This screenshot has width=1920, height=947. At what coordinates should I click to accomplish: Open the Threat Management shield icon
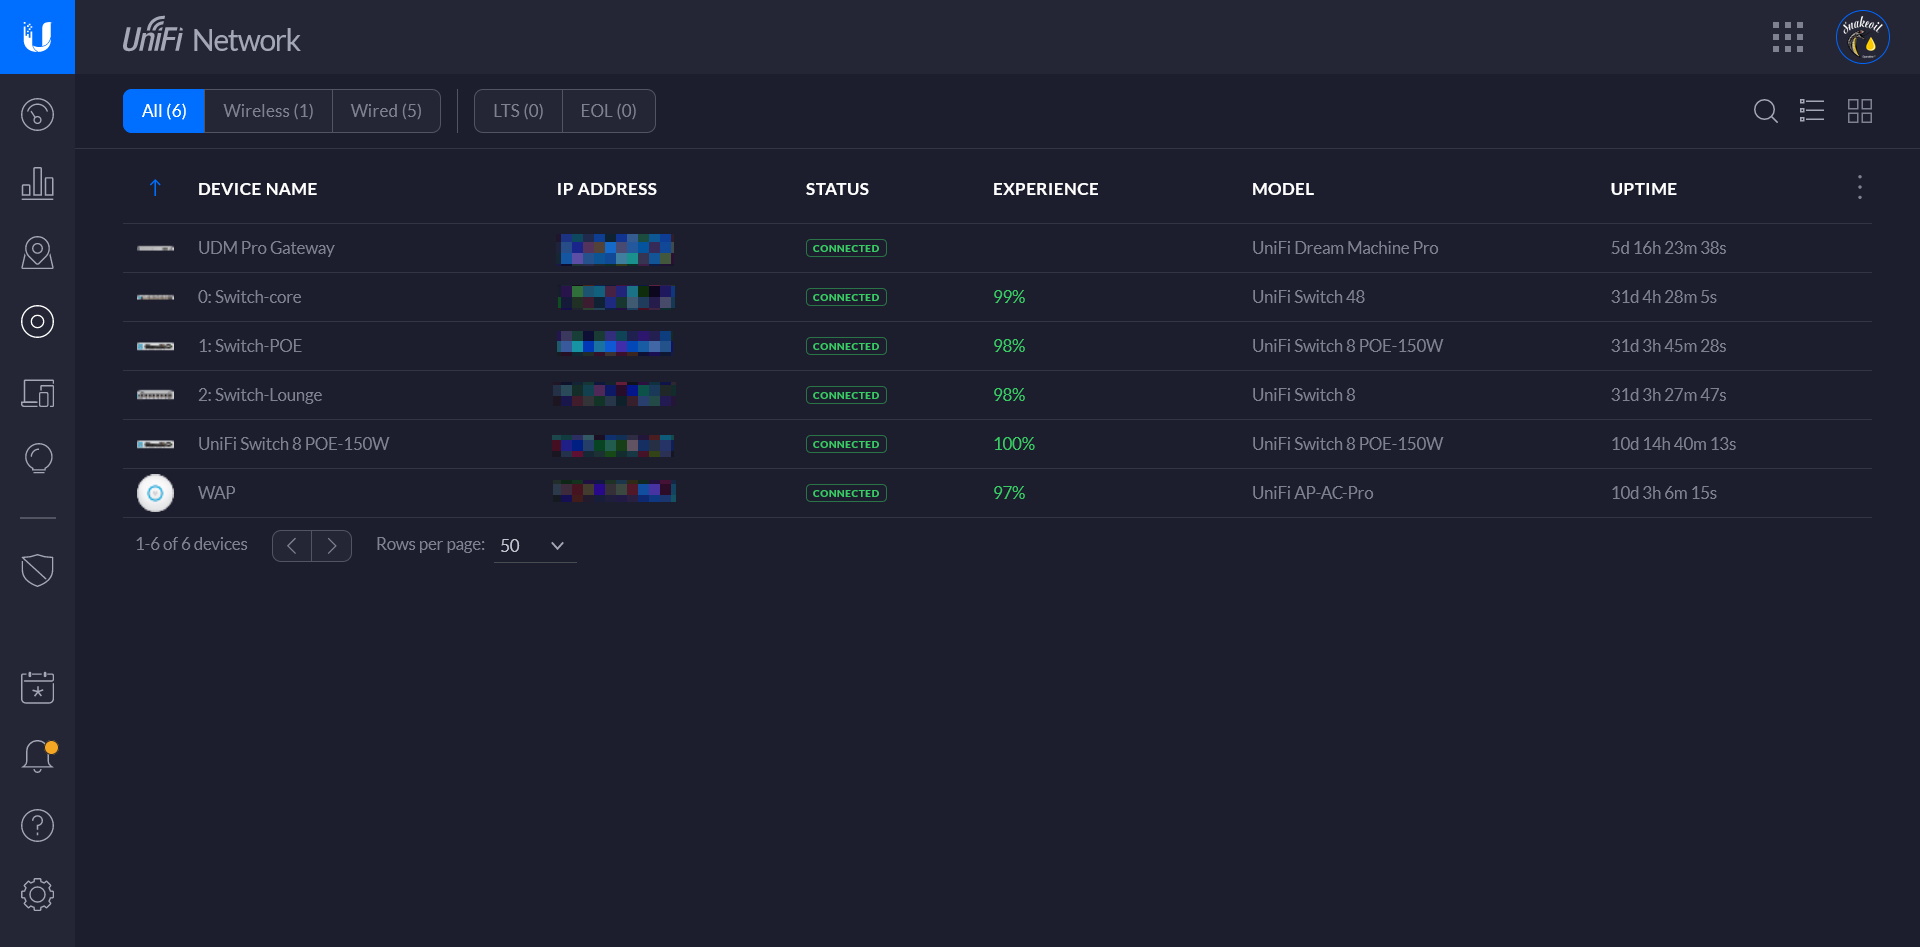pos(37,570)
